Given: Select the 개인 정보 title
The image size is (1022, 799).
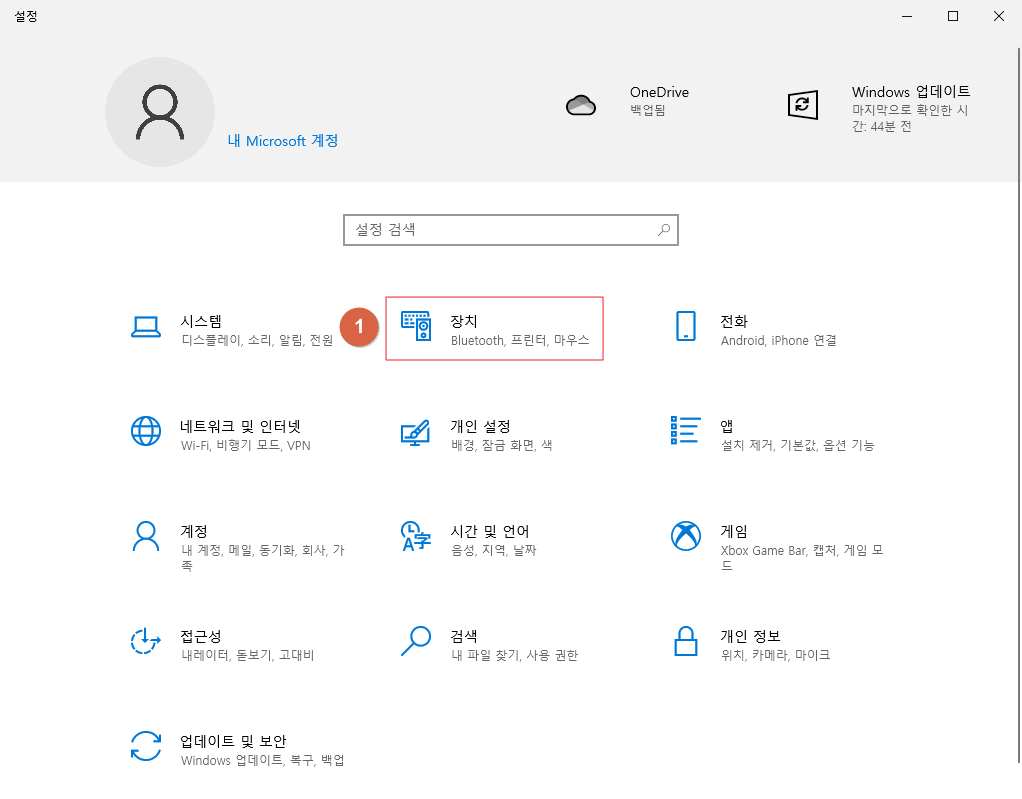Looking at the screenshot, I should (x=750, y=636).
